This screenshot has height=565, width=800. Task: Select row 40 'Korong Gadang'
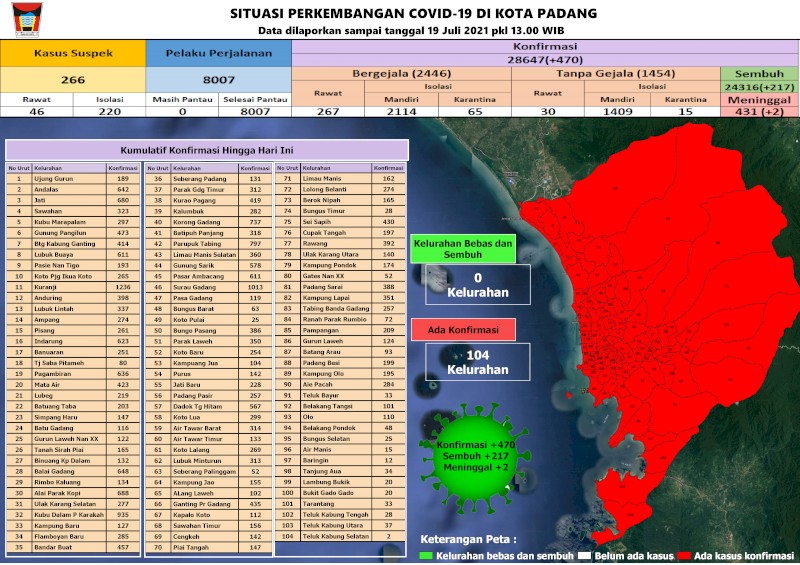pos(209,222)
